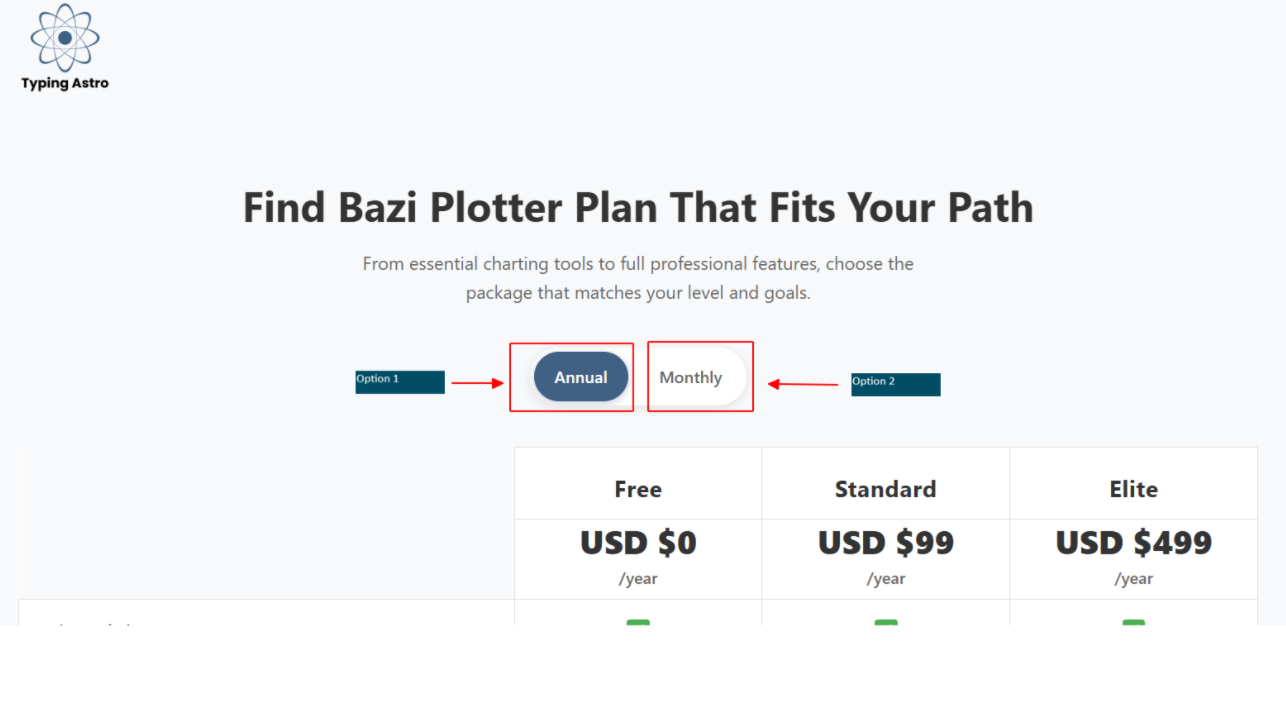Viewport: 1286px width, 703px height.
Task: Click the USD $99 price
Action: (885, 543)
